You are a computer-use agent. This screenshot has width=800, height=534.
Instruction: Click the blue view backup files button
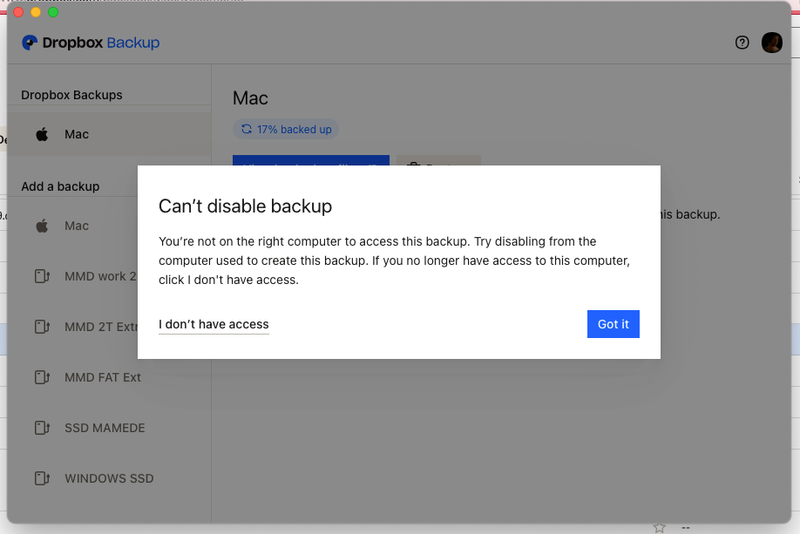click(310, 160)
